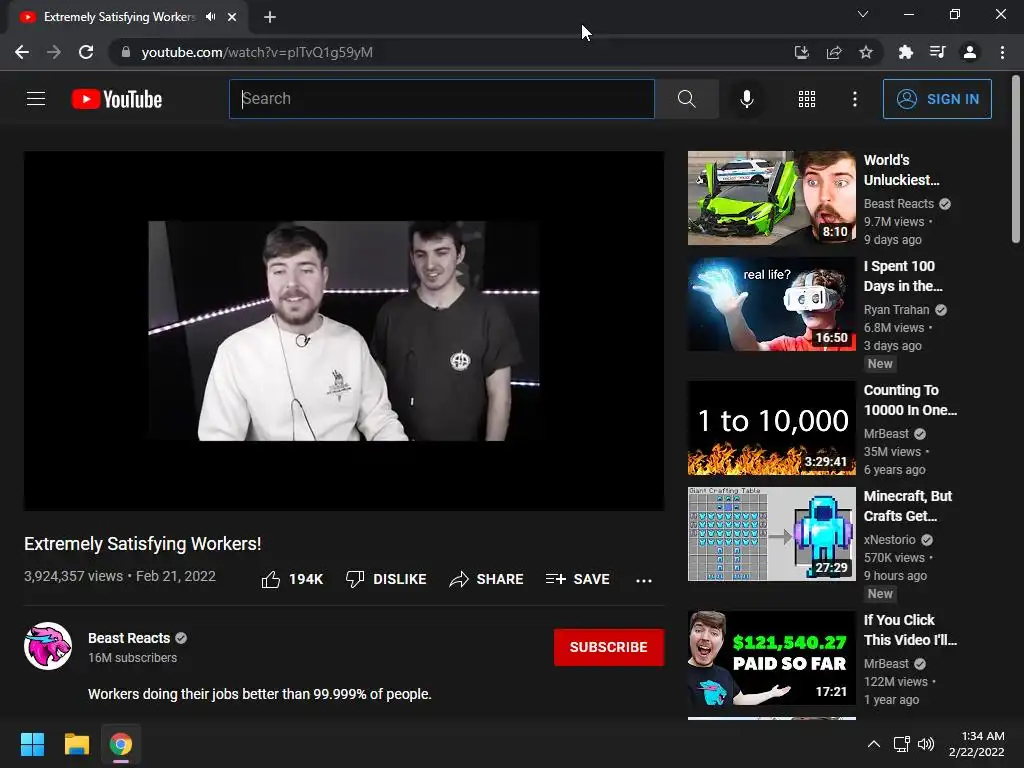Open Chrome profile avatar icon
1024x768 pixels.
click(970, 52)
